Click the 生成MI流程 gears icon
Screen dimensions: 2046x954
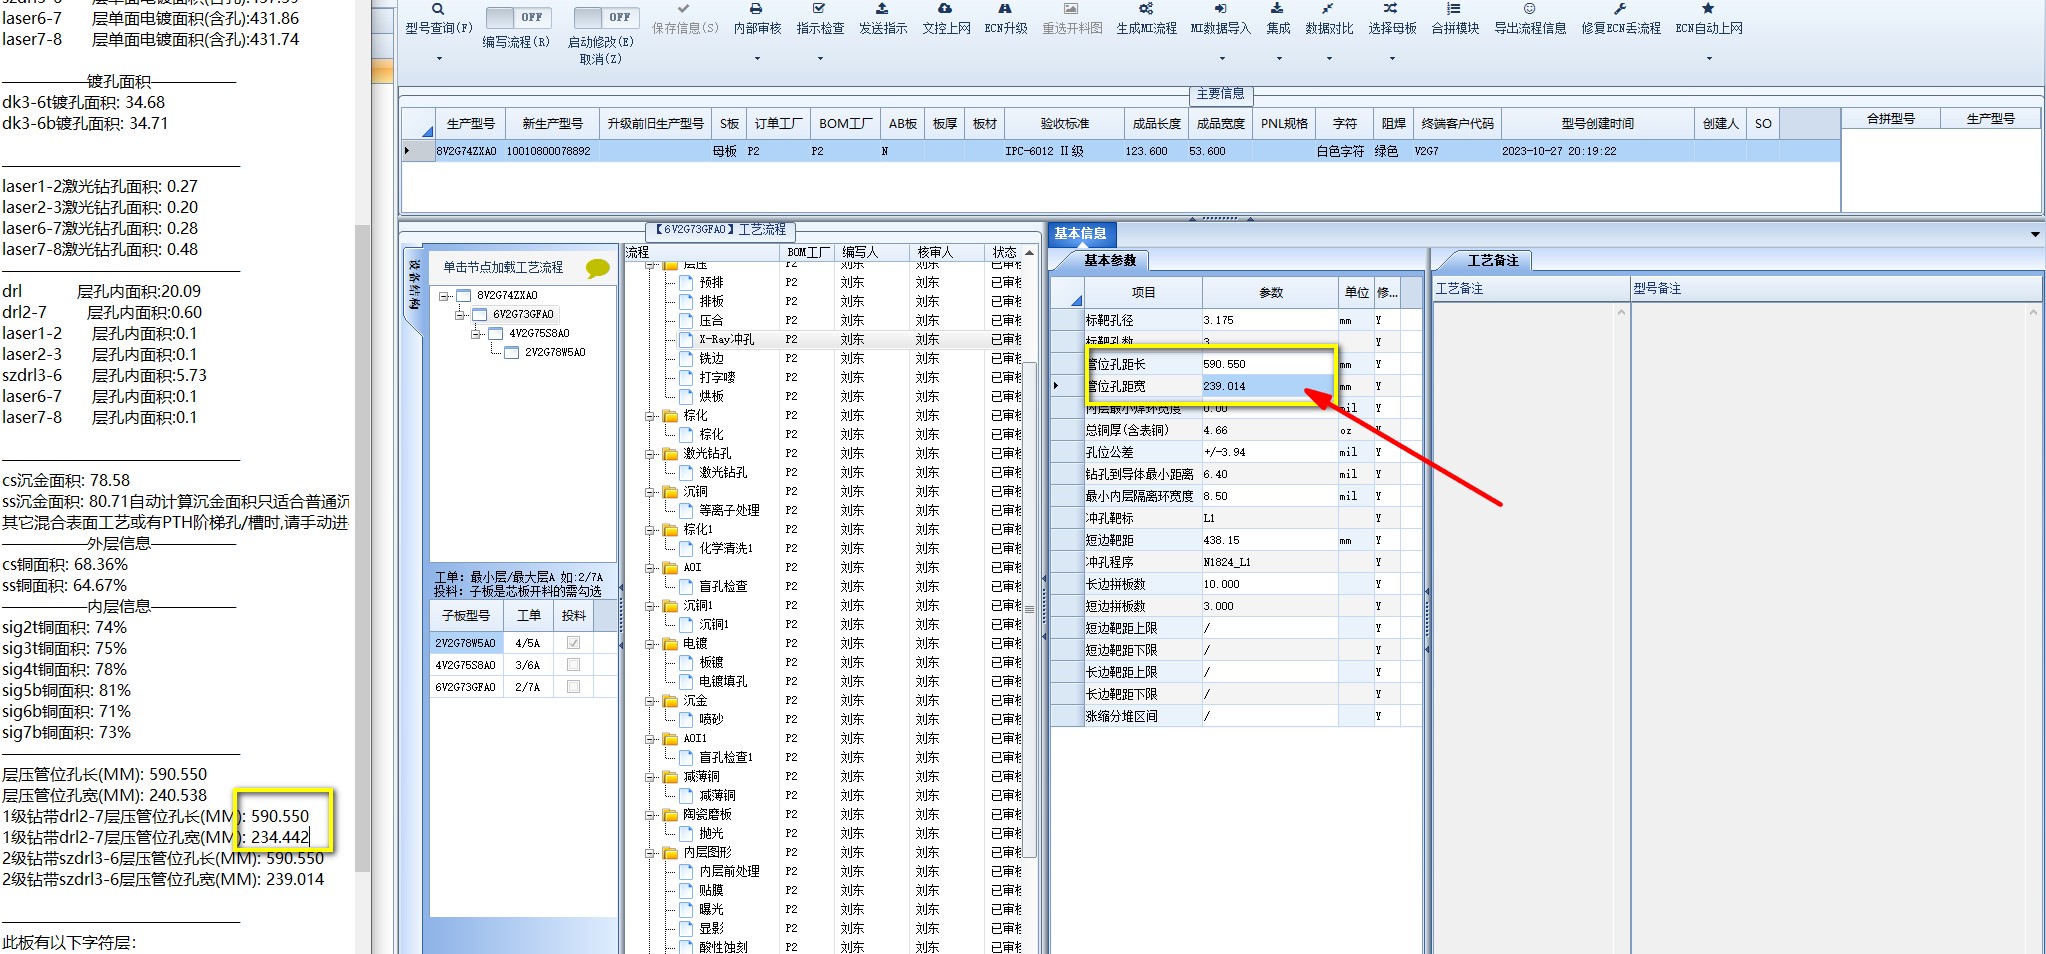[x=1146, y=8]
